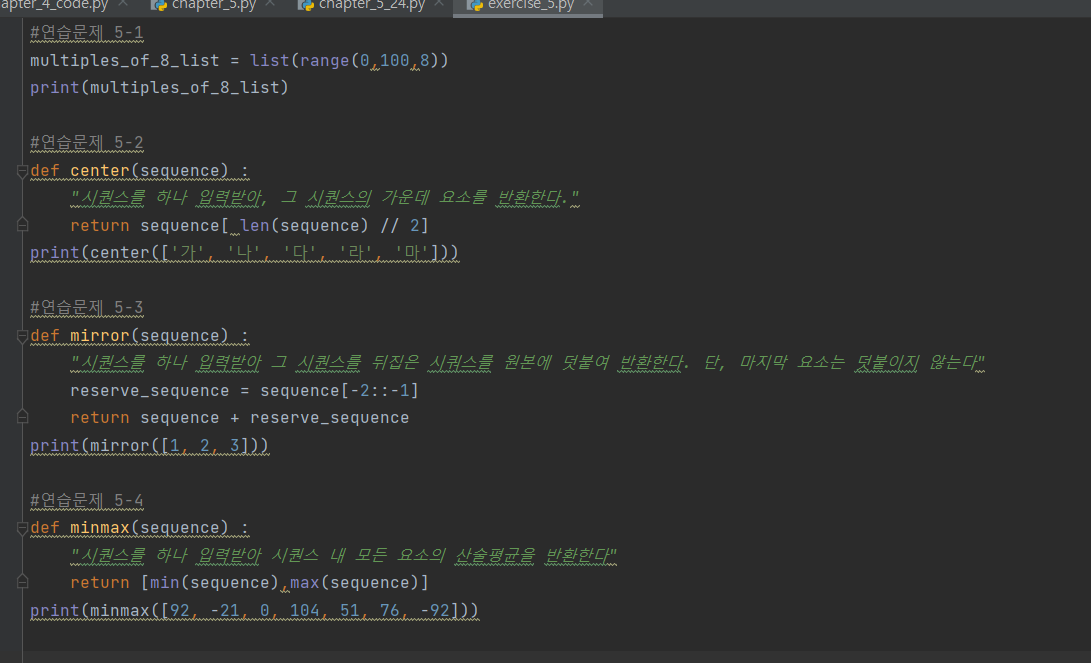Click the Python icon on chapter_5.py tab
This screenshot has height=663, width=1091.
pos(159,6)
